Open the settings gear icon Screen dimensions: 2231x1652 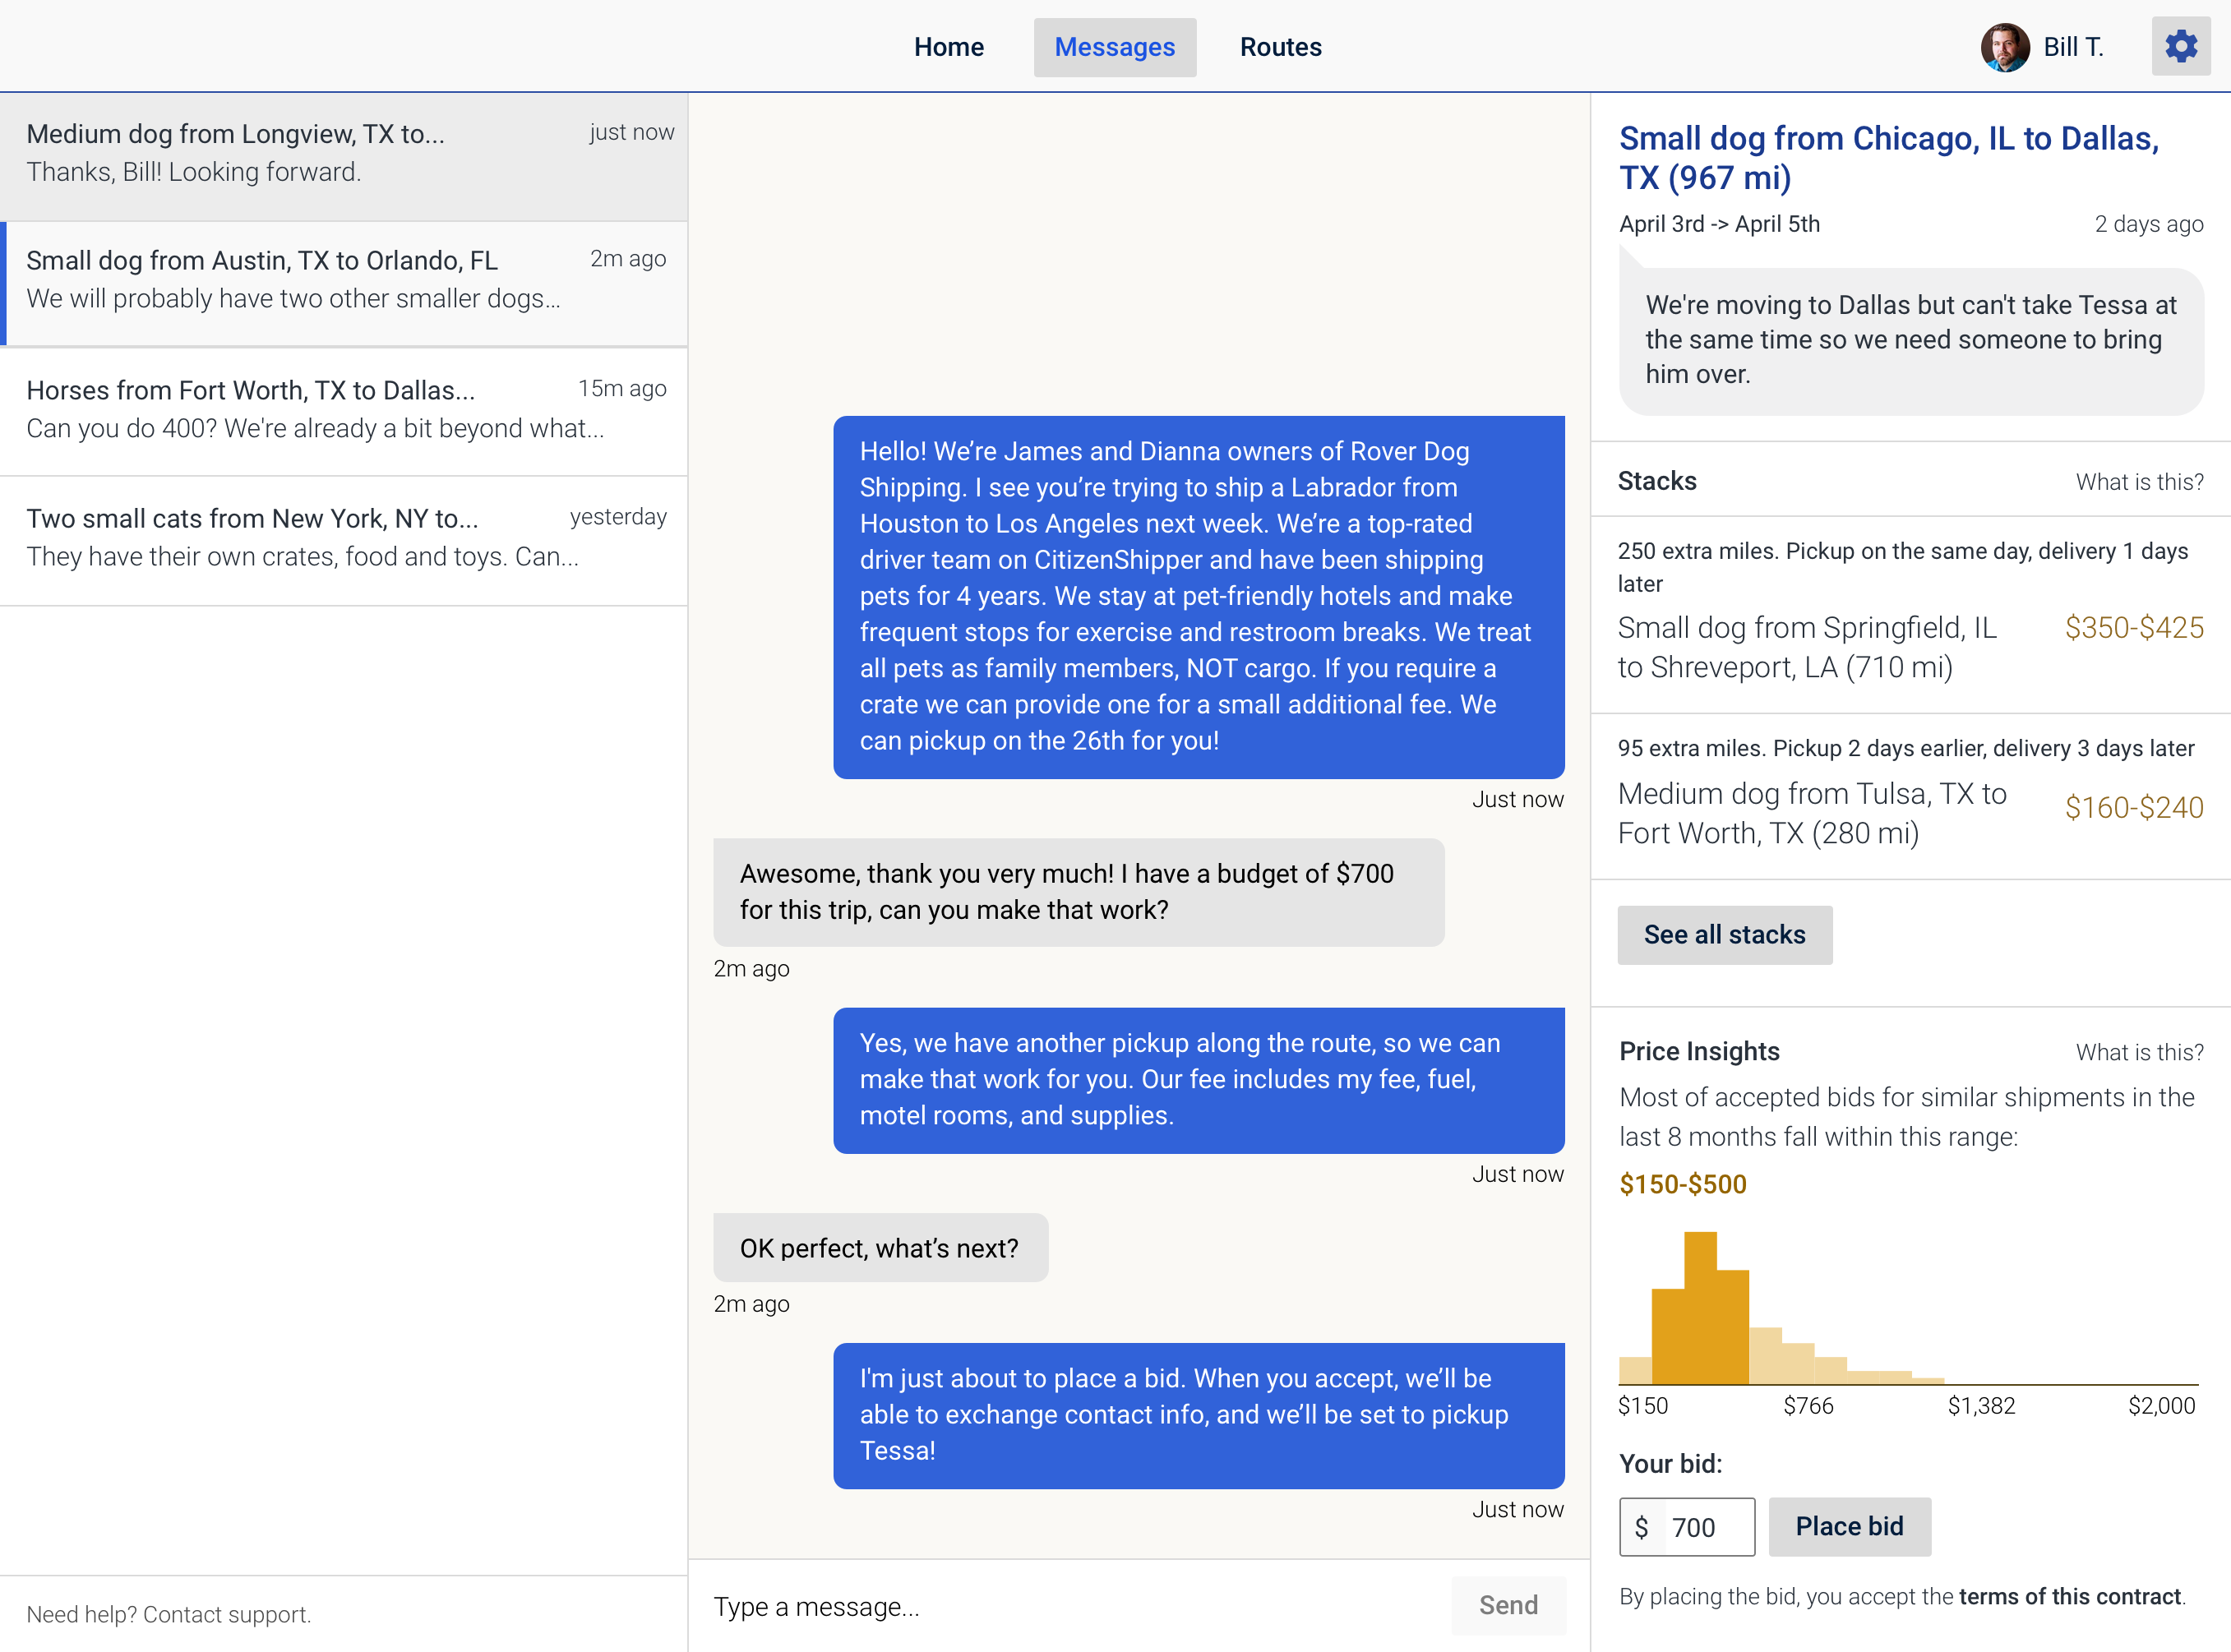(2180, 47)
